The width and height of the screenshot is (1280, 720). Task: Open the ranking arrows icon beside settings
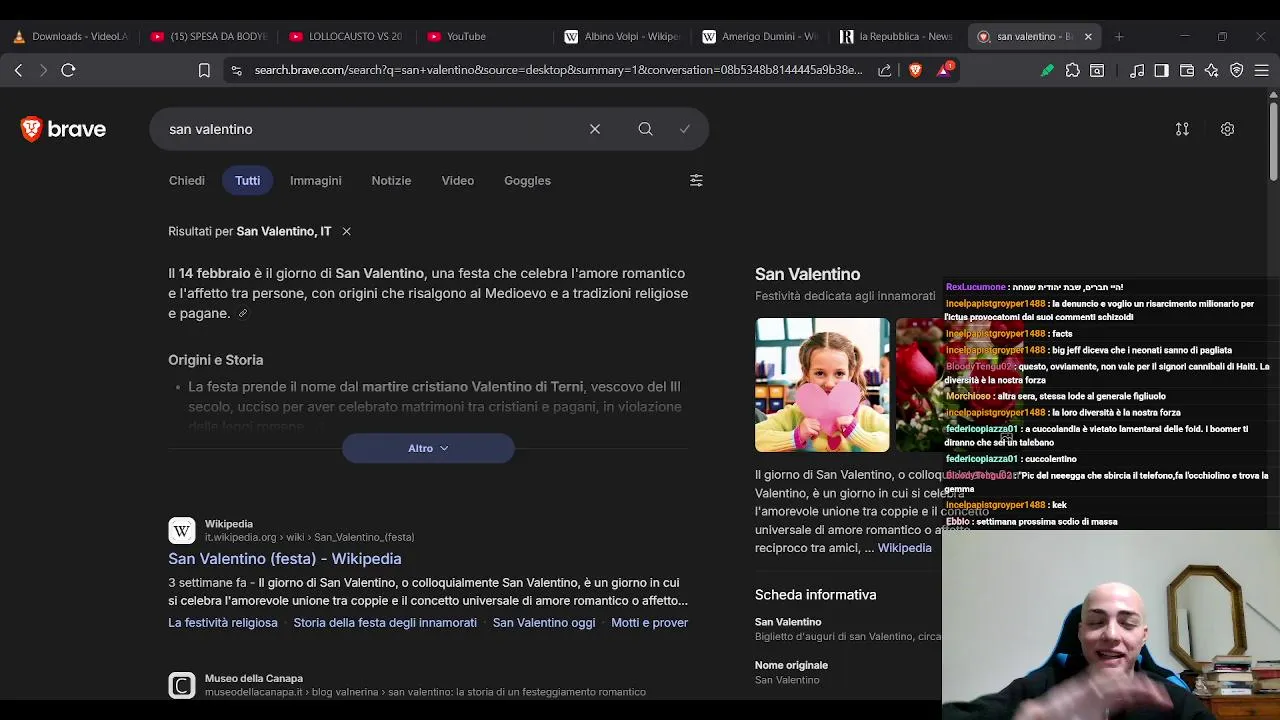coord(1182,129)
